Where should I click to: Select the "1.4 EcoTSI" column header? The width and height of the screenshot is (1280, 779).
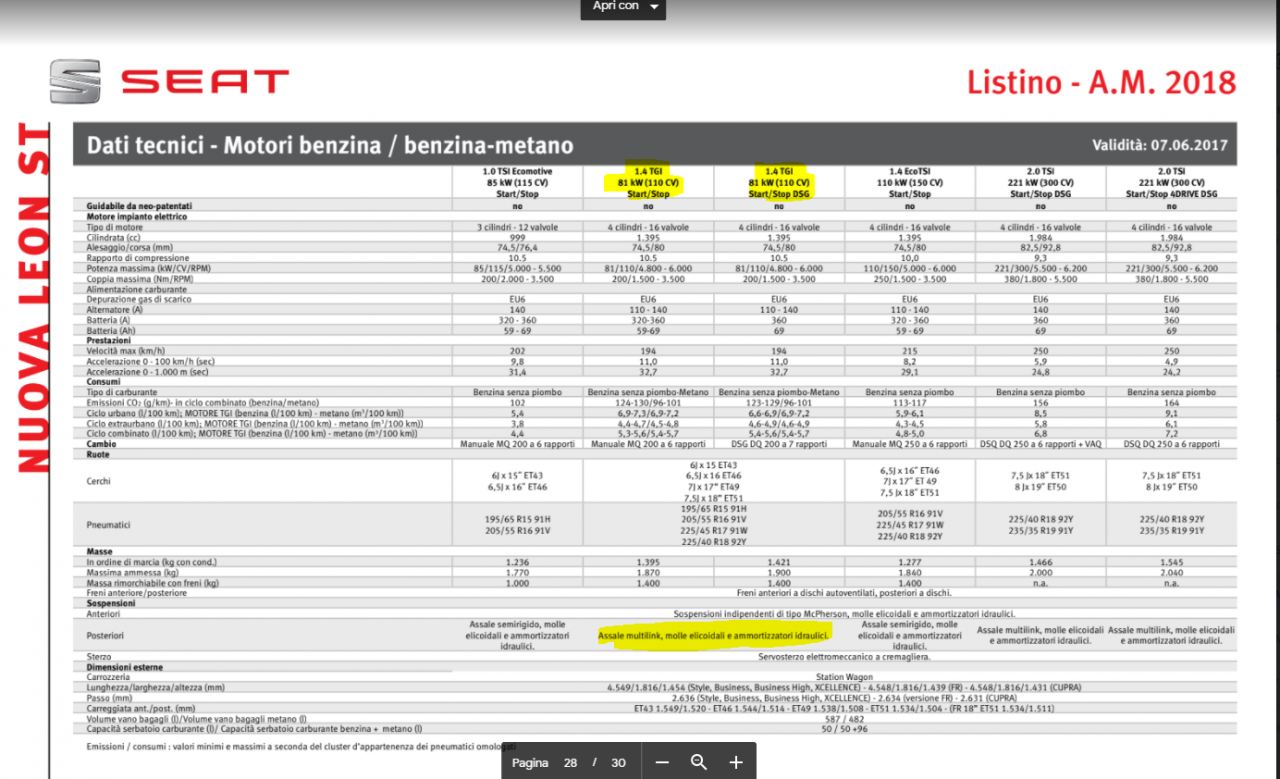pos(909,183)
